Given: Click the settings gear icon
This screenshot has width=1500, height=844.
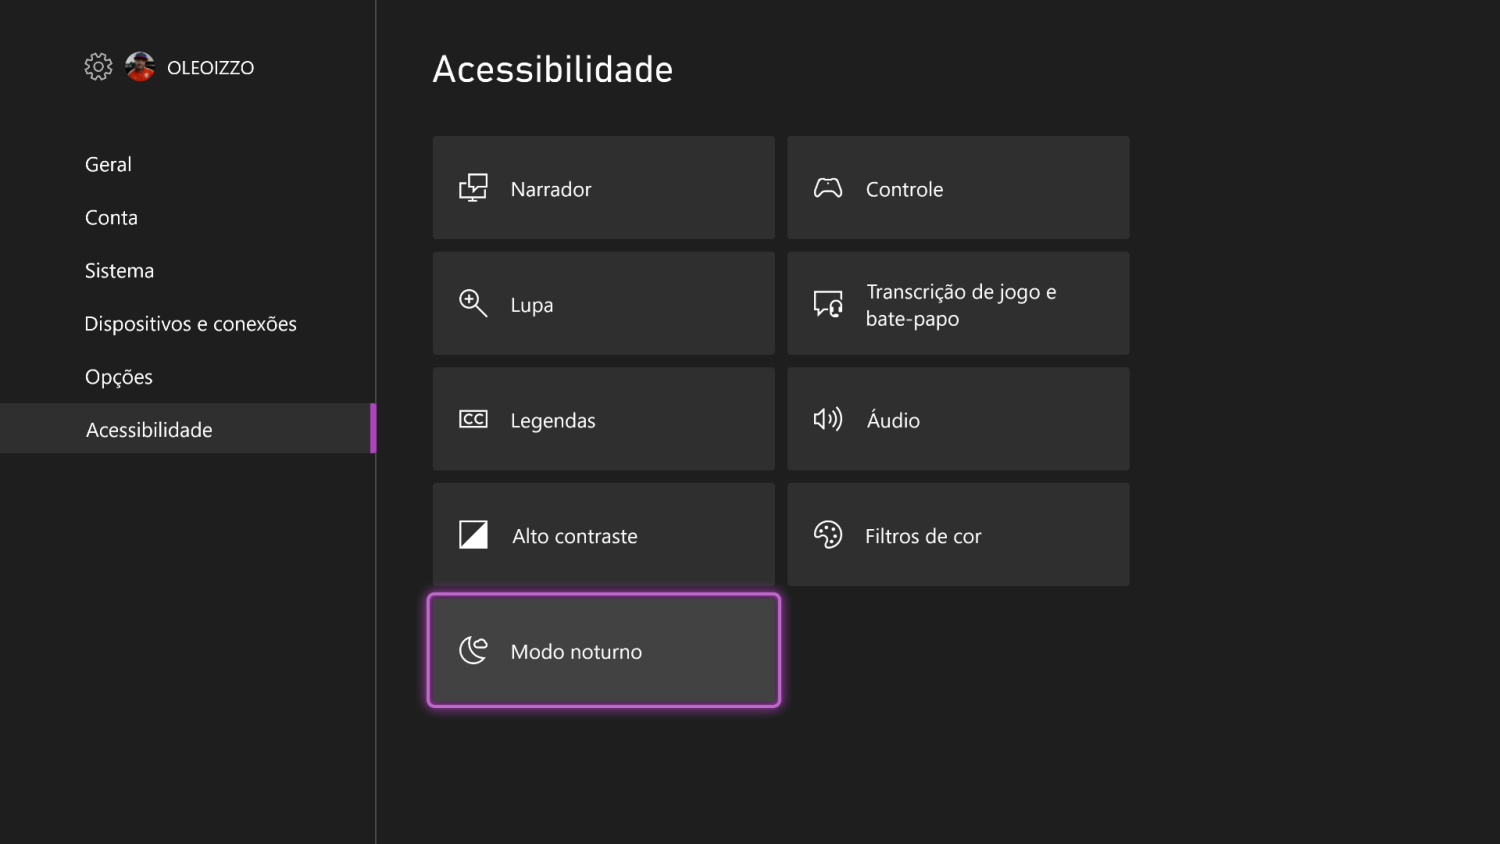Looking at the screenshot, I should [98, 67].
